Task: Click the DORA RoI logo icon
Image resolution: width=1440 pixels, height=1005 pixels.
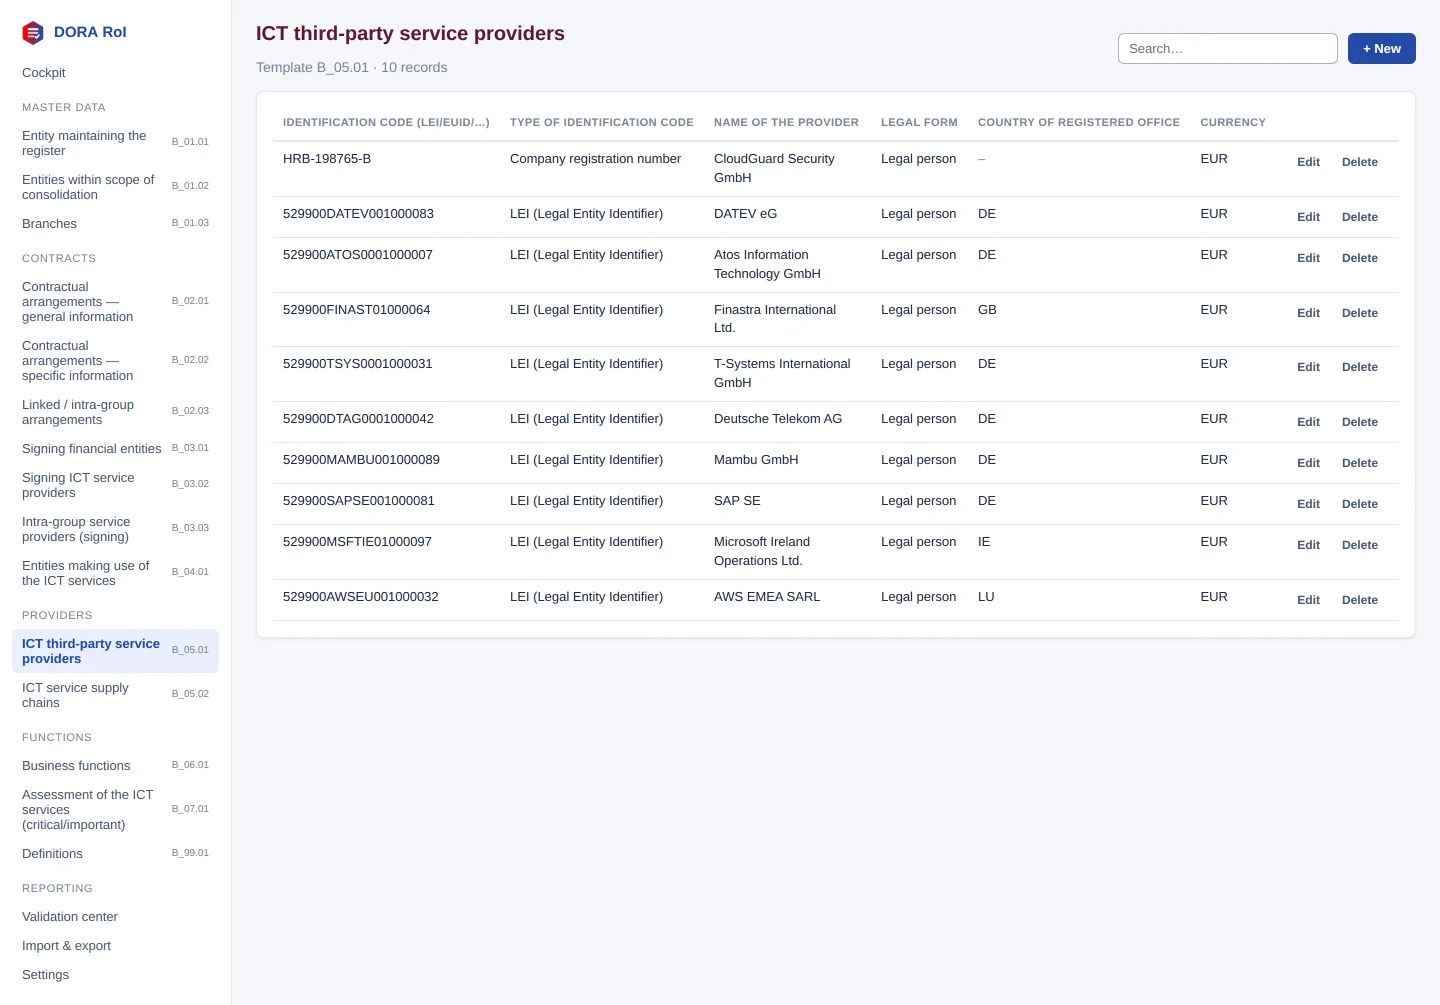Action: click(x=33, y=33)
